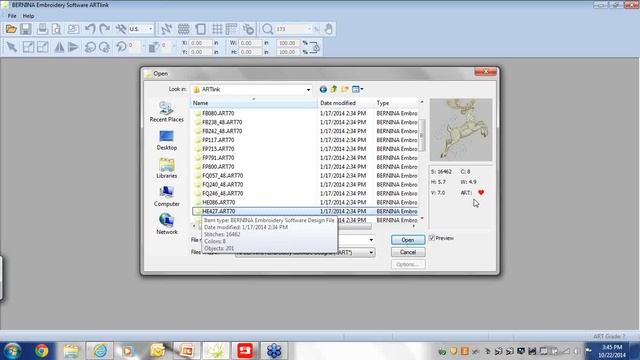
Task: Click the Print toolbar icon
Action: point(42,29)
